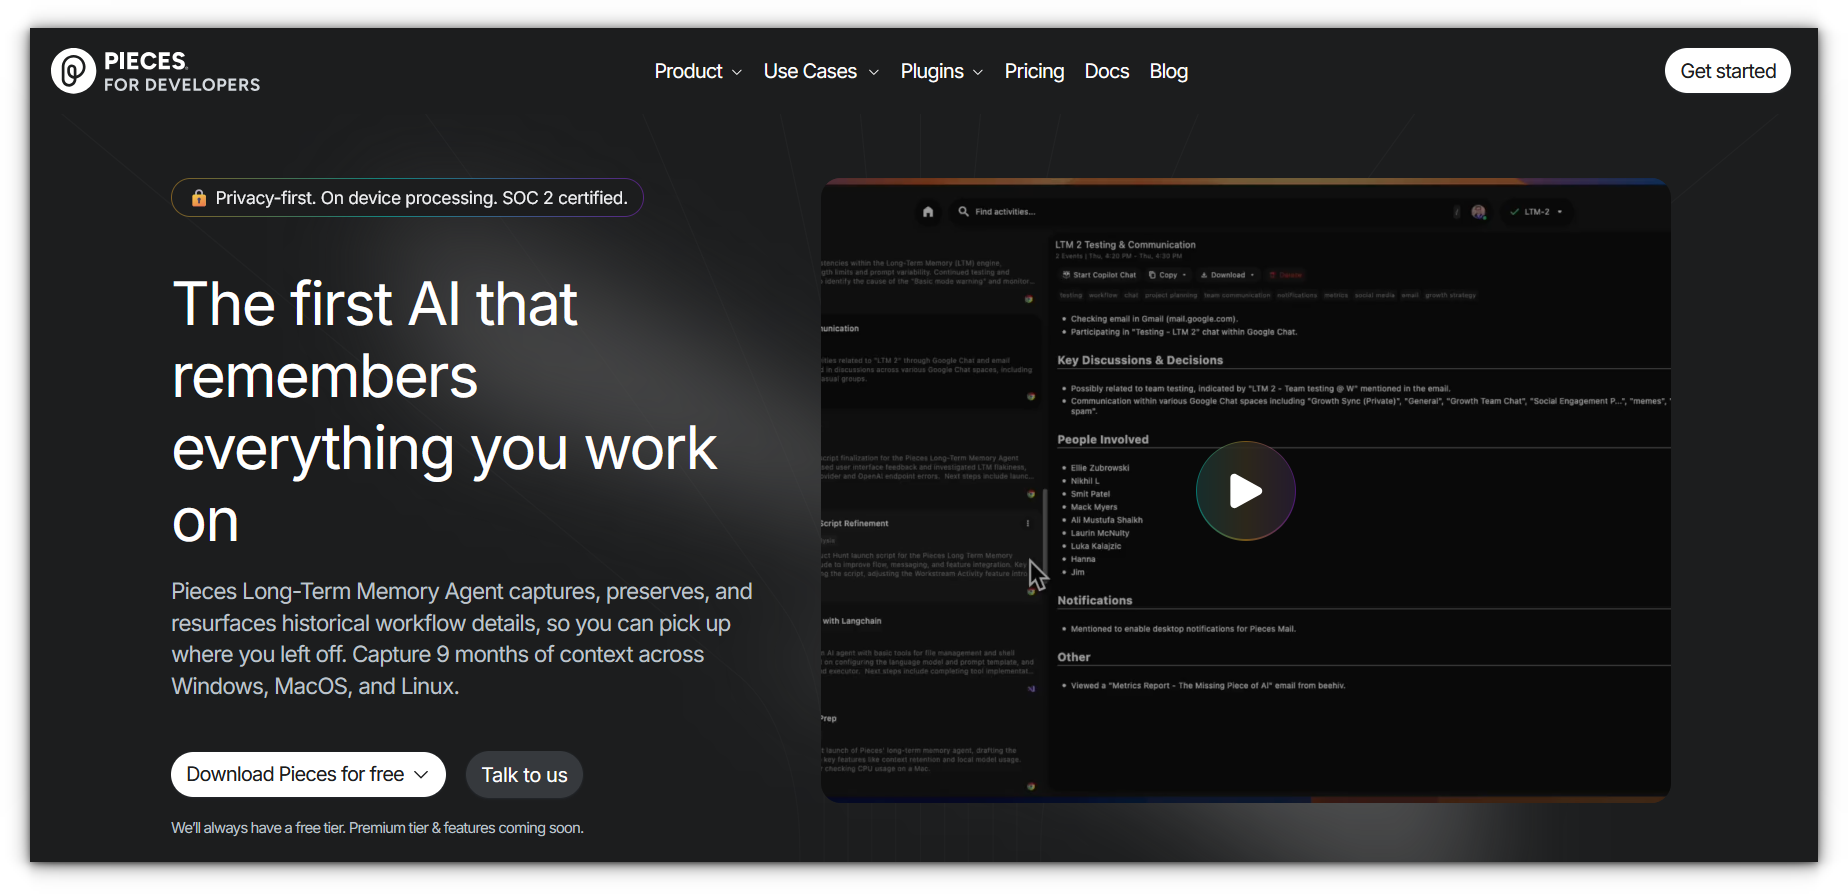Click the Get started button
The height and width of the screenshot is (894, 1848).
point(1727,71)
